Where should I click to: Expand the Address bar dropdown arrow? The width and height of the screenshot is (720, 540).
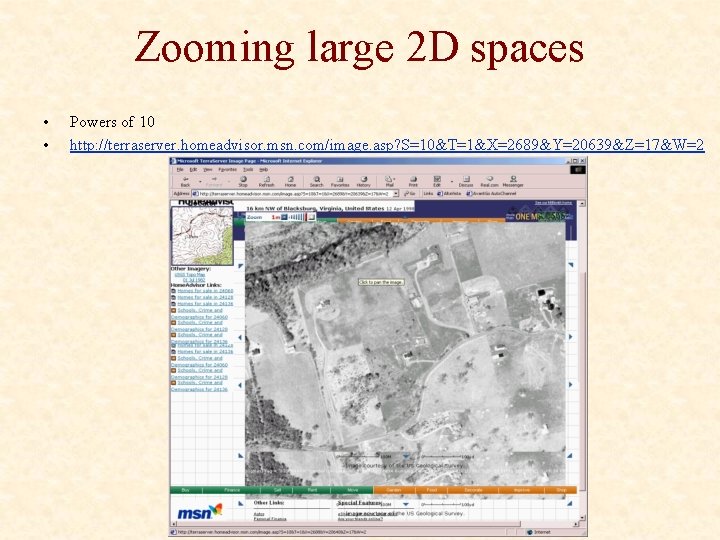(396, 194)
